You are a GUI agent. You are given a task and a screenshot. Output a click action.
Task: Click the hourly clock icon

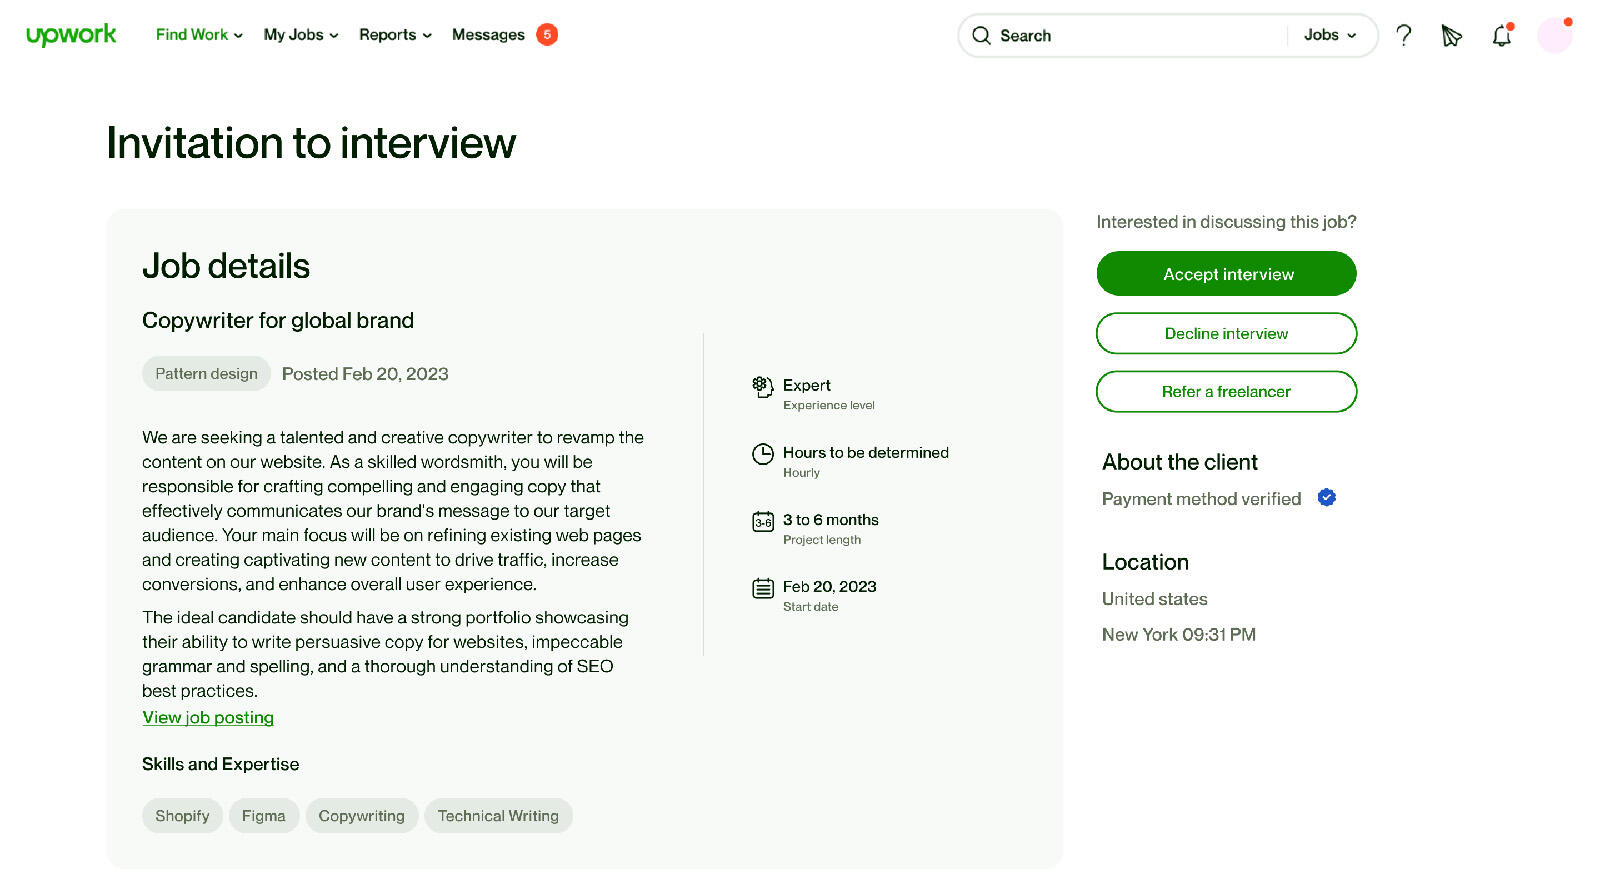(x=762, y=454)
